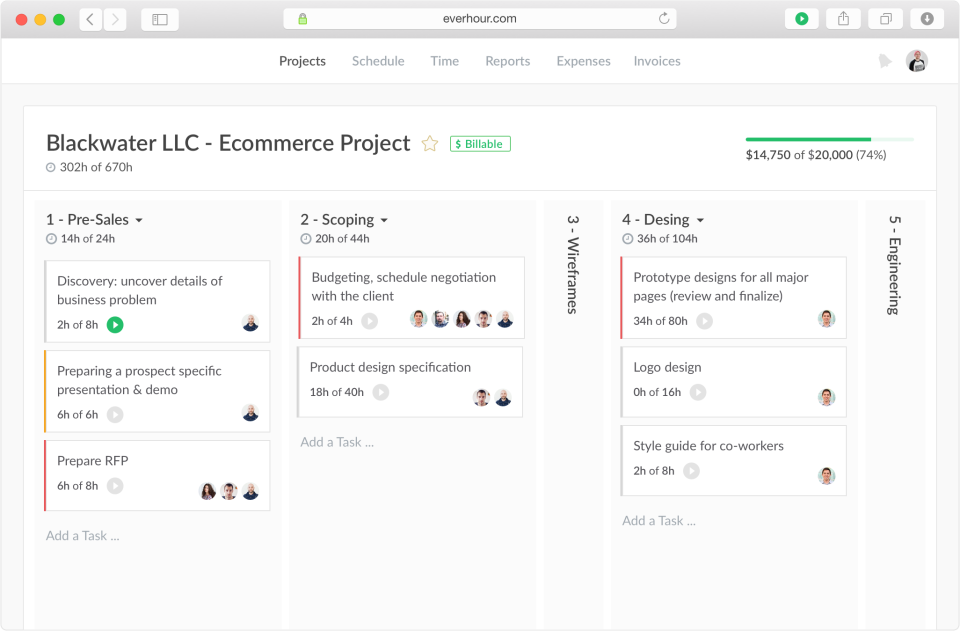Star the Blackwater LLC project as favorite
The height and width of the screenshot is (631, 960).
(430, 143)
